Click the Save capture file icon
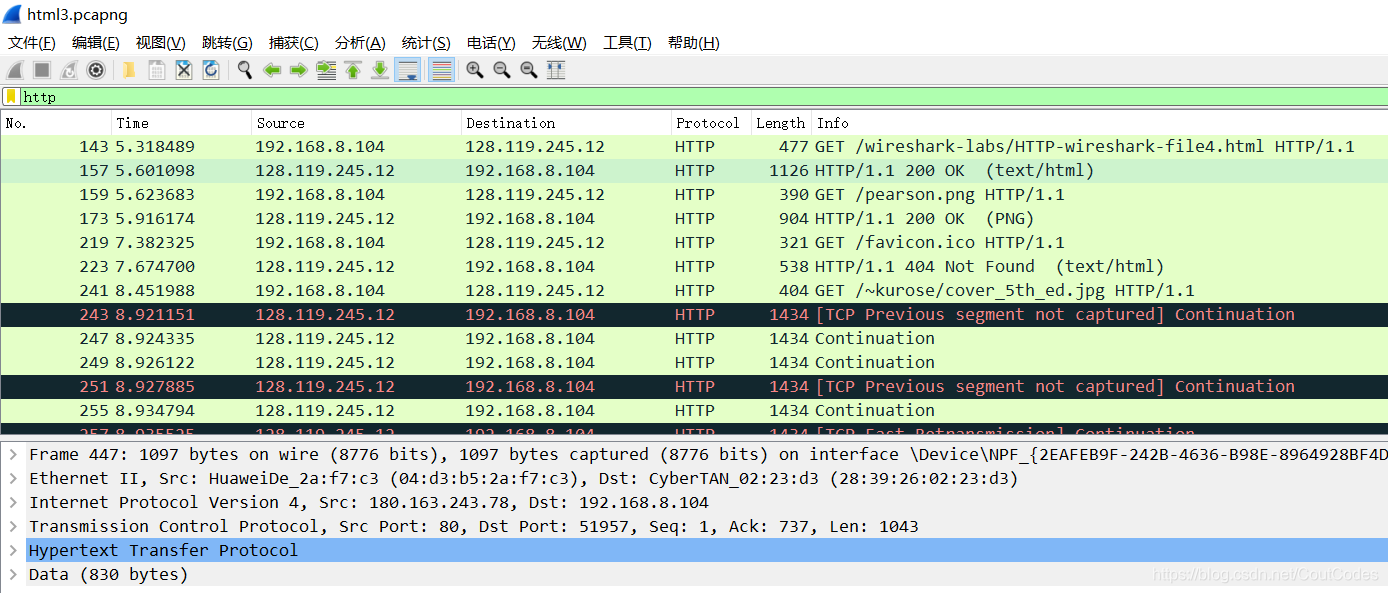Viewport: 1388px width, 593px height. [x=157, y=70]
